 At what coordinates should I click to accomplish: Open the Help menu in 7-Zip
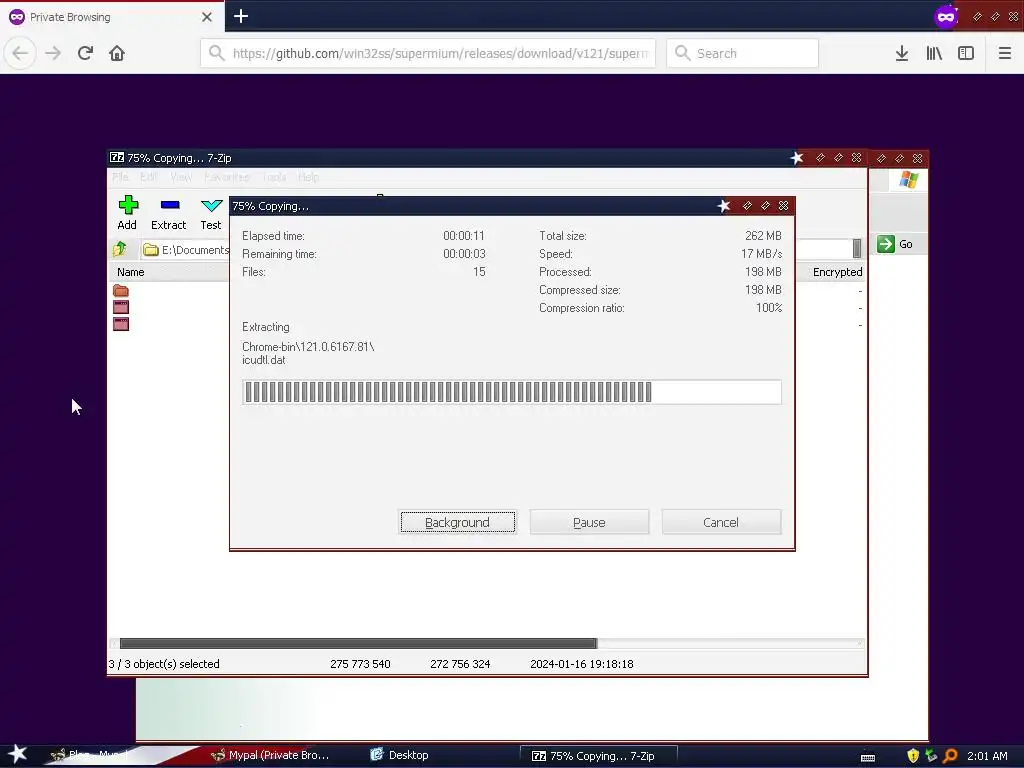[x=308, y=177]
